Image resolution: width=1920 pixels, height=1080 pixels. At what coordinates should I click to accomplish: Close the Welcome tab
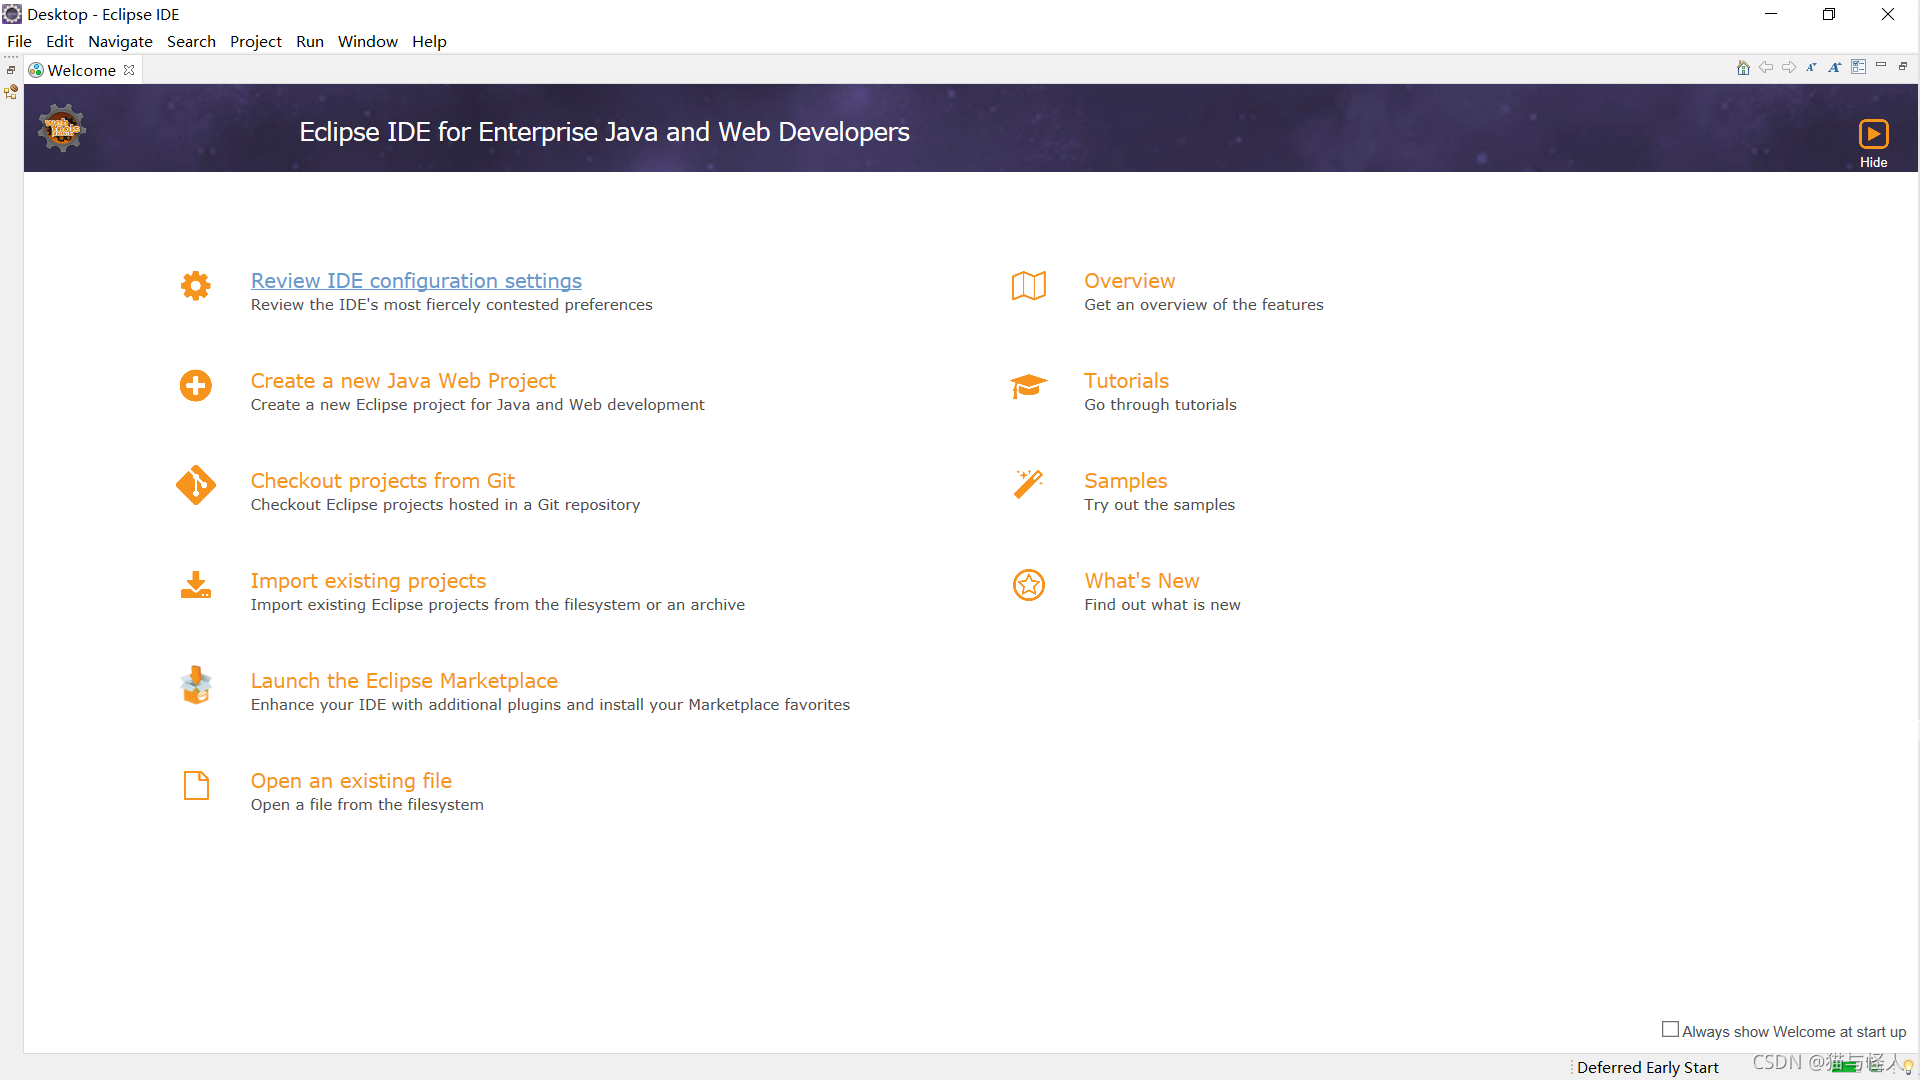(x=129, y=70)
